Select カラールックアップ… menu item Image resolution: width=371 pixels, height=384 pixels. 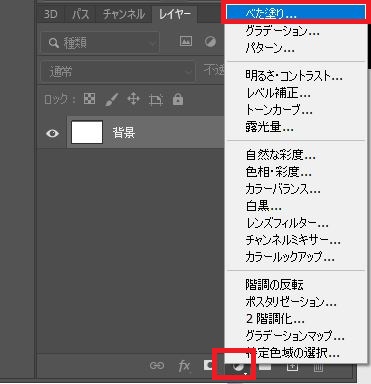click(x=296, y=257)
